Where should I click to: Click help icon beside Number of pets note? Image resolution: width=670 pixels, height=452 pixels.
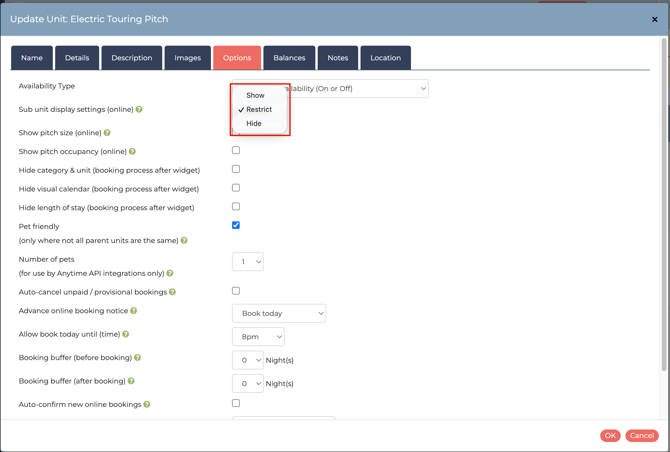tap(170, 273)
